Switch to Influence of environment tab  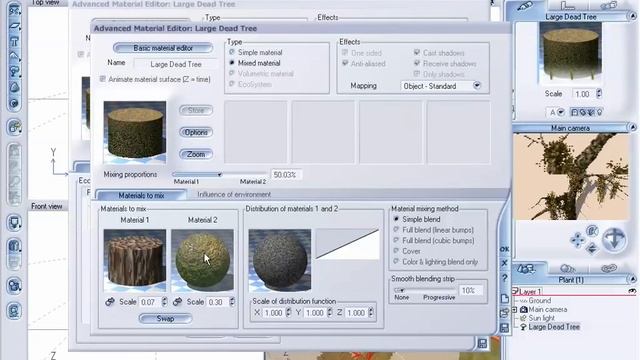[234, 195]
